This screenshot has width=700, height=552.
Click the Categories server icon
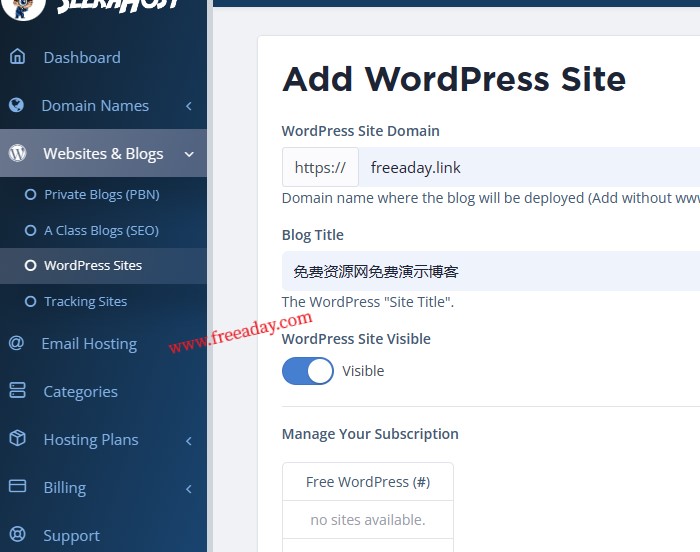click(x=17, y=390)
